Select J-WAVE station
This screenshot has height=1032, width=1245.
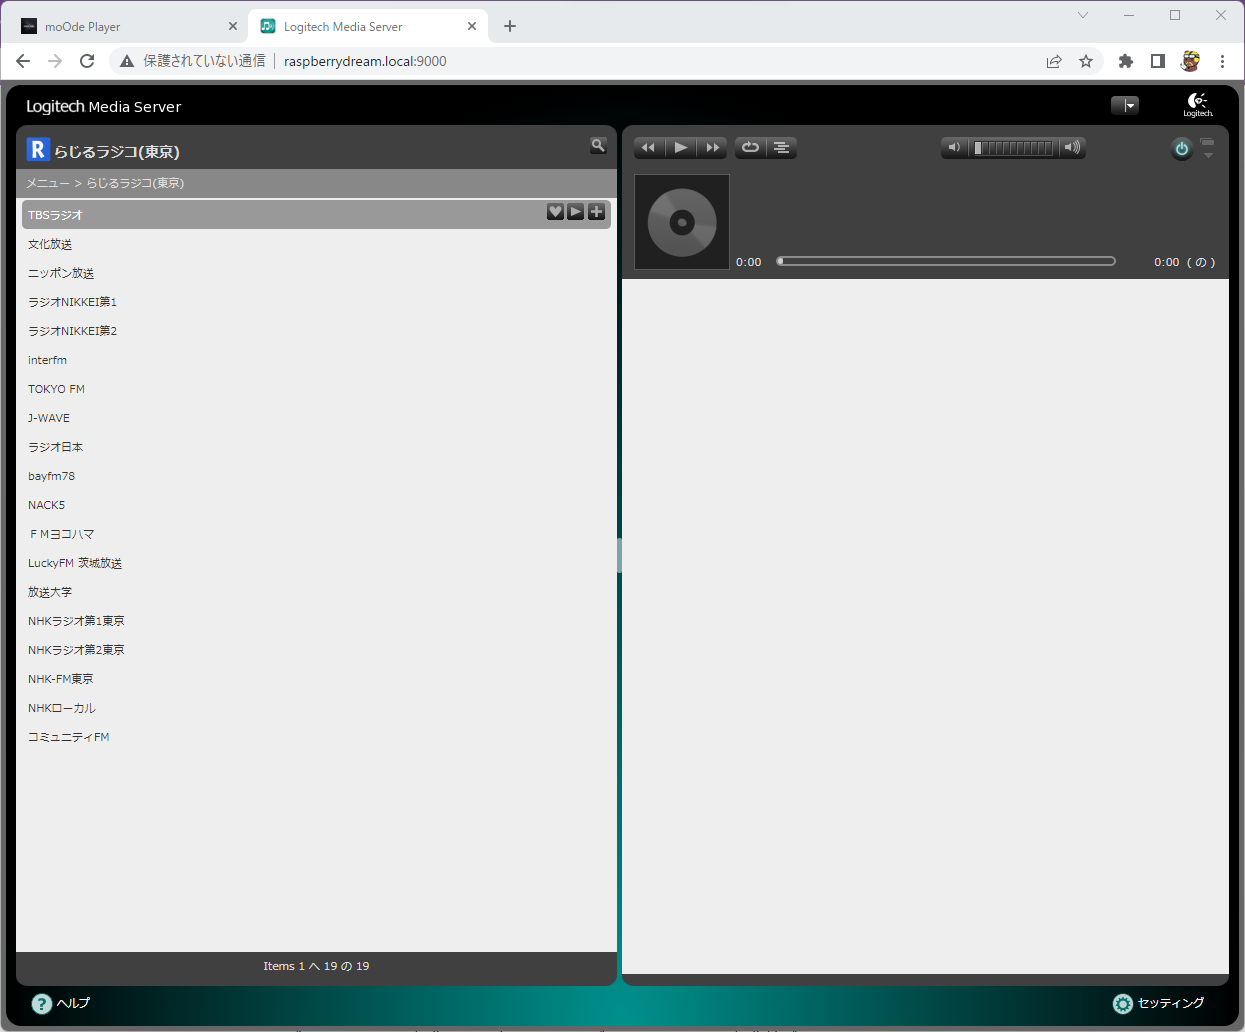[316, 418]
